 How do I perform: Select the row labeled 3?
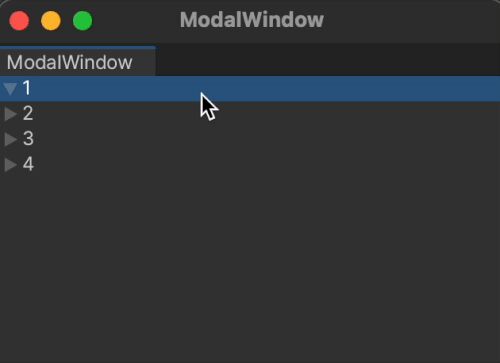click(250, 139)
